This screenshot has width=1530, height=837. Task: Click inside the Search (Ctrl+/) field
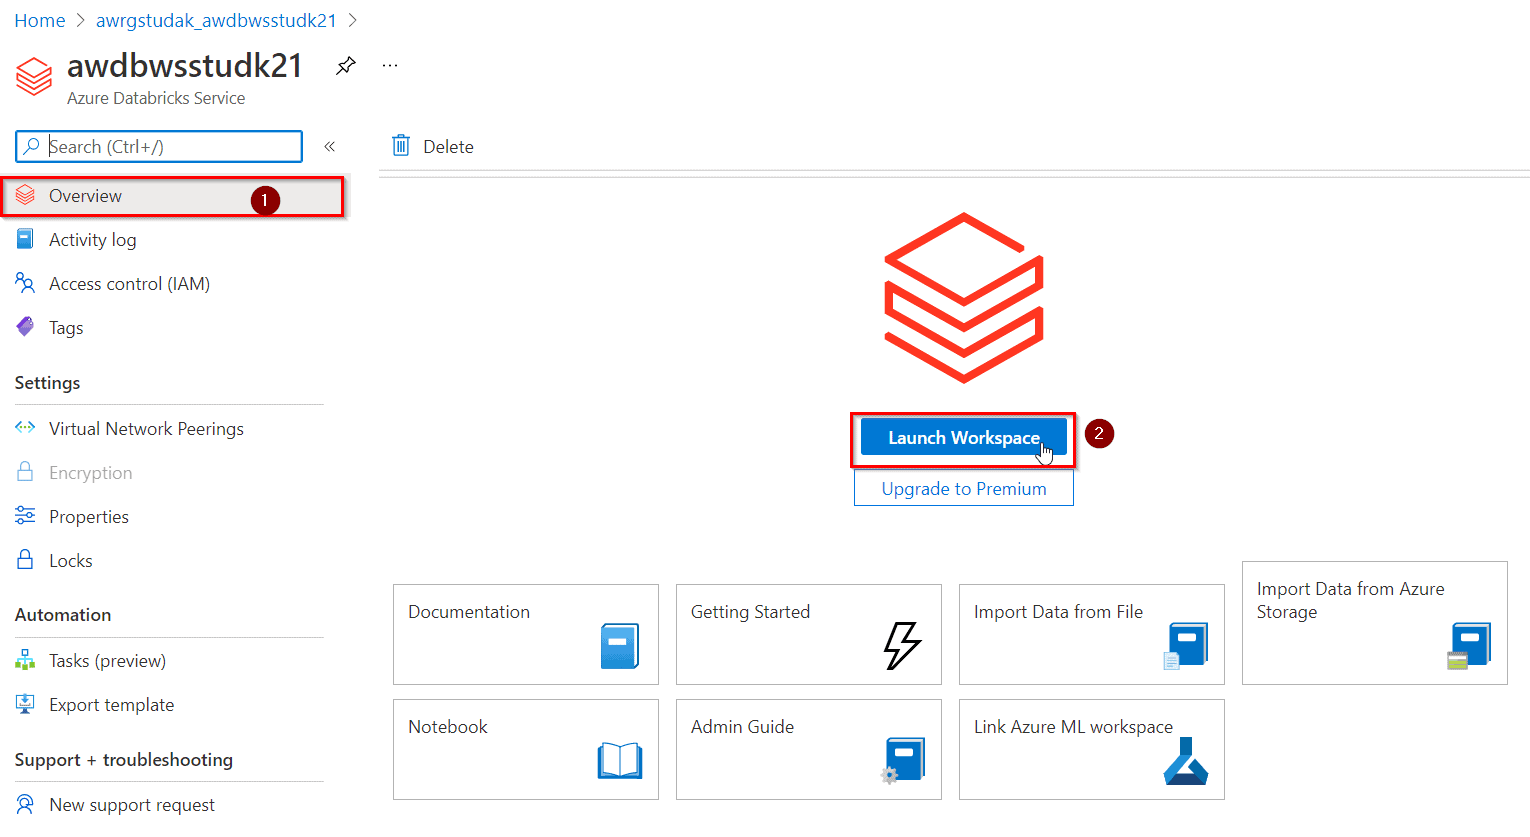point(158,146)
